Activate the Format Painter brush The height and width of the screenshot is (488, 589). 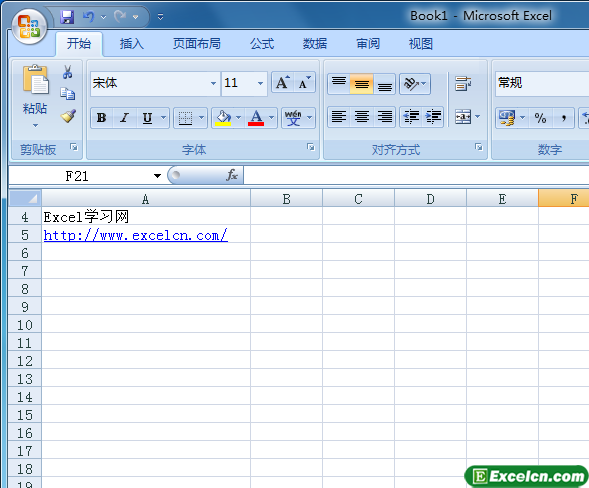coord(68,116)
